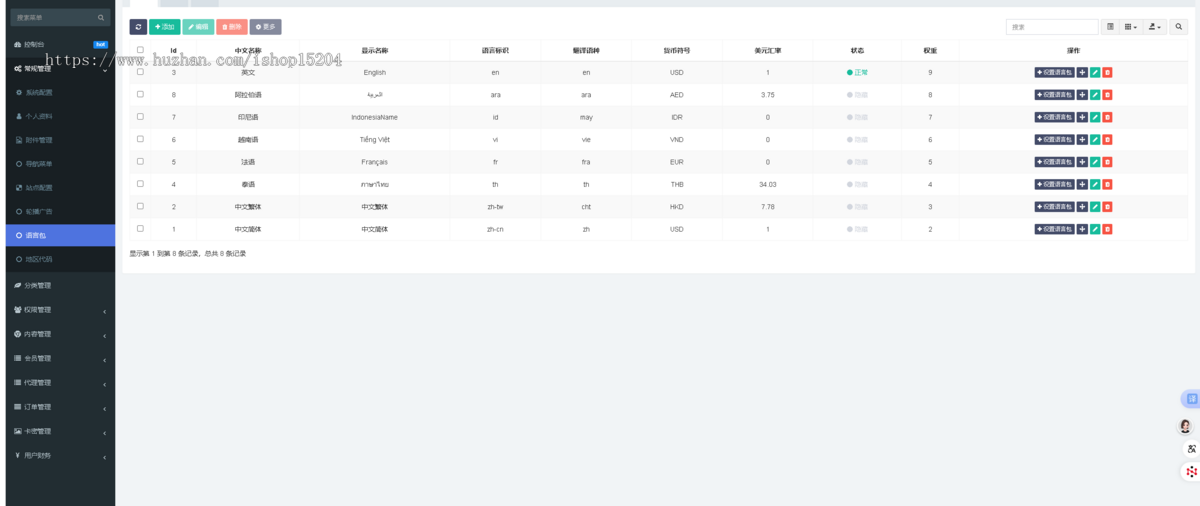
Task: Click the table toggle view icon
Action: tap(1110, 27)
